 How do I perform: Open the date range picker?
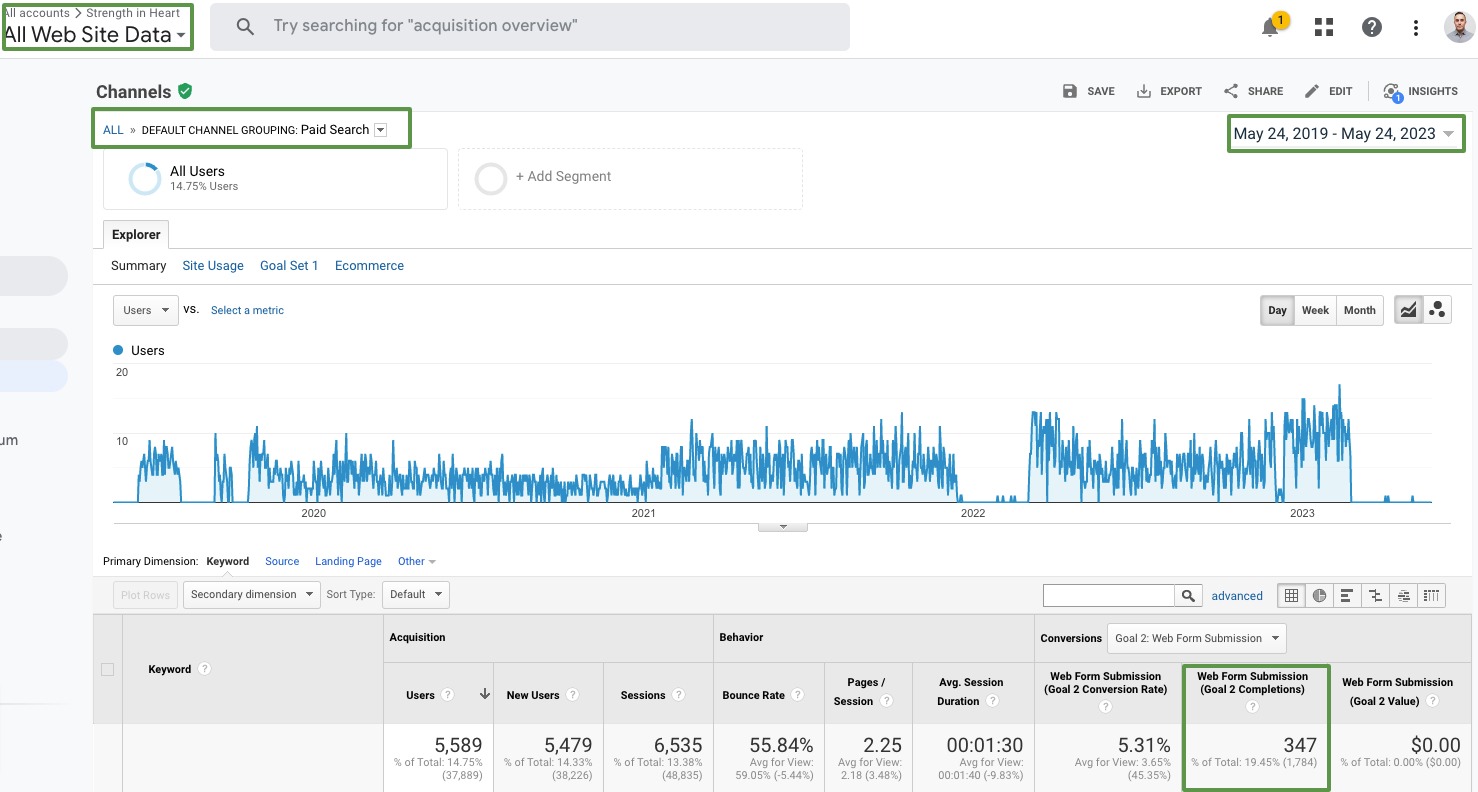(1345, 133)
